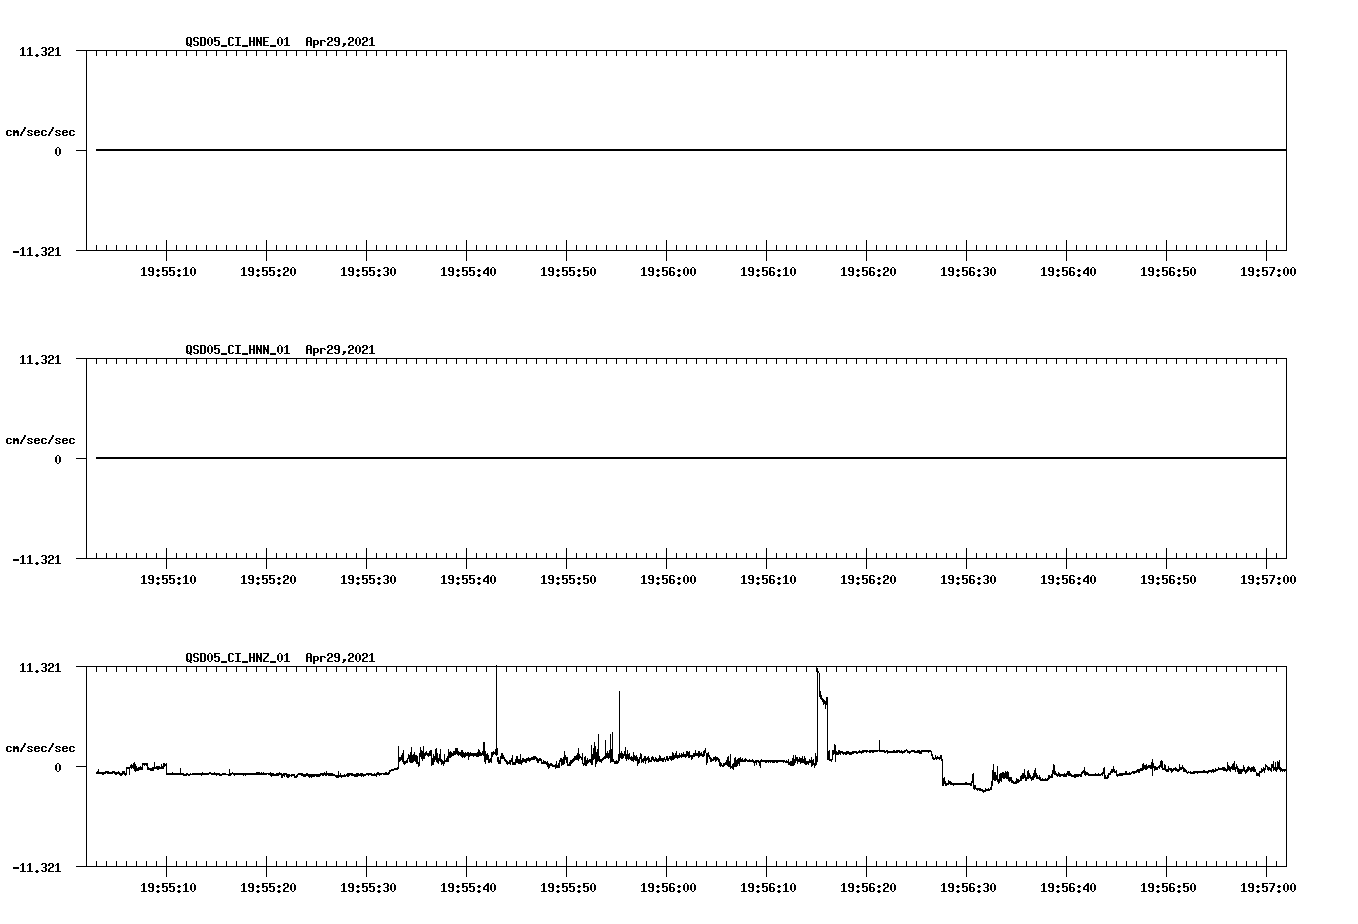Click the cm/sec/sec label on the bottom plot
Viewport: 1358px width, 924px height.
pyautogui.click(x=40, y=746)
